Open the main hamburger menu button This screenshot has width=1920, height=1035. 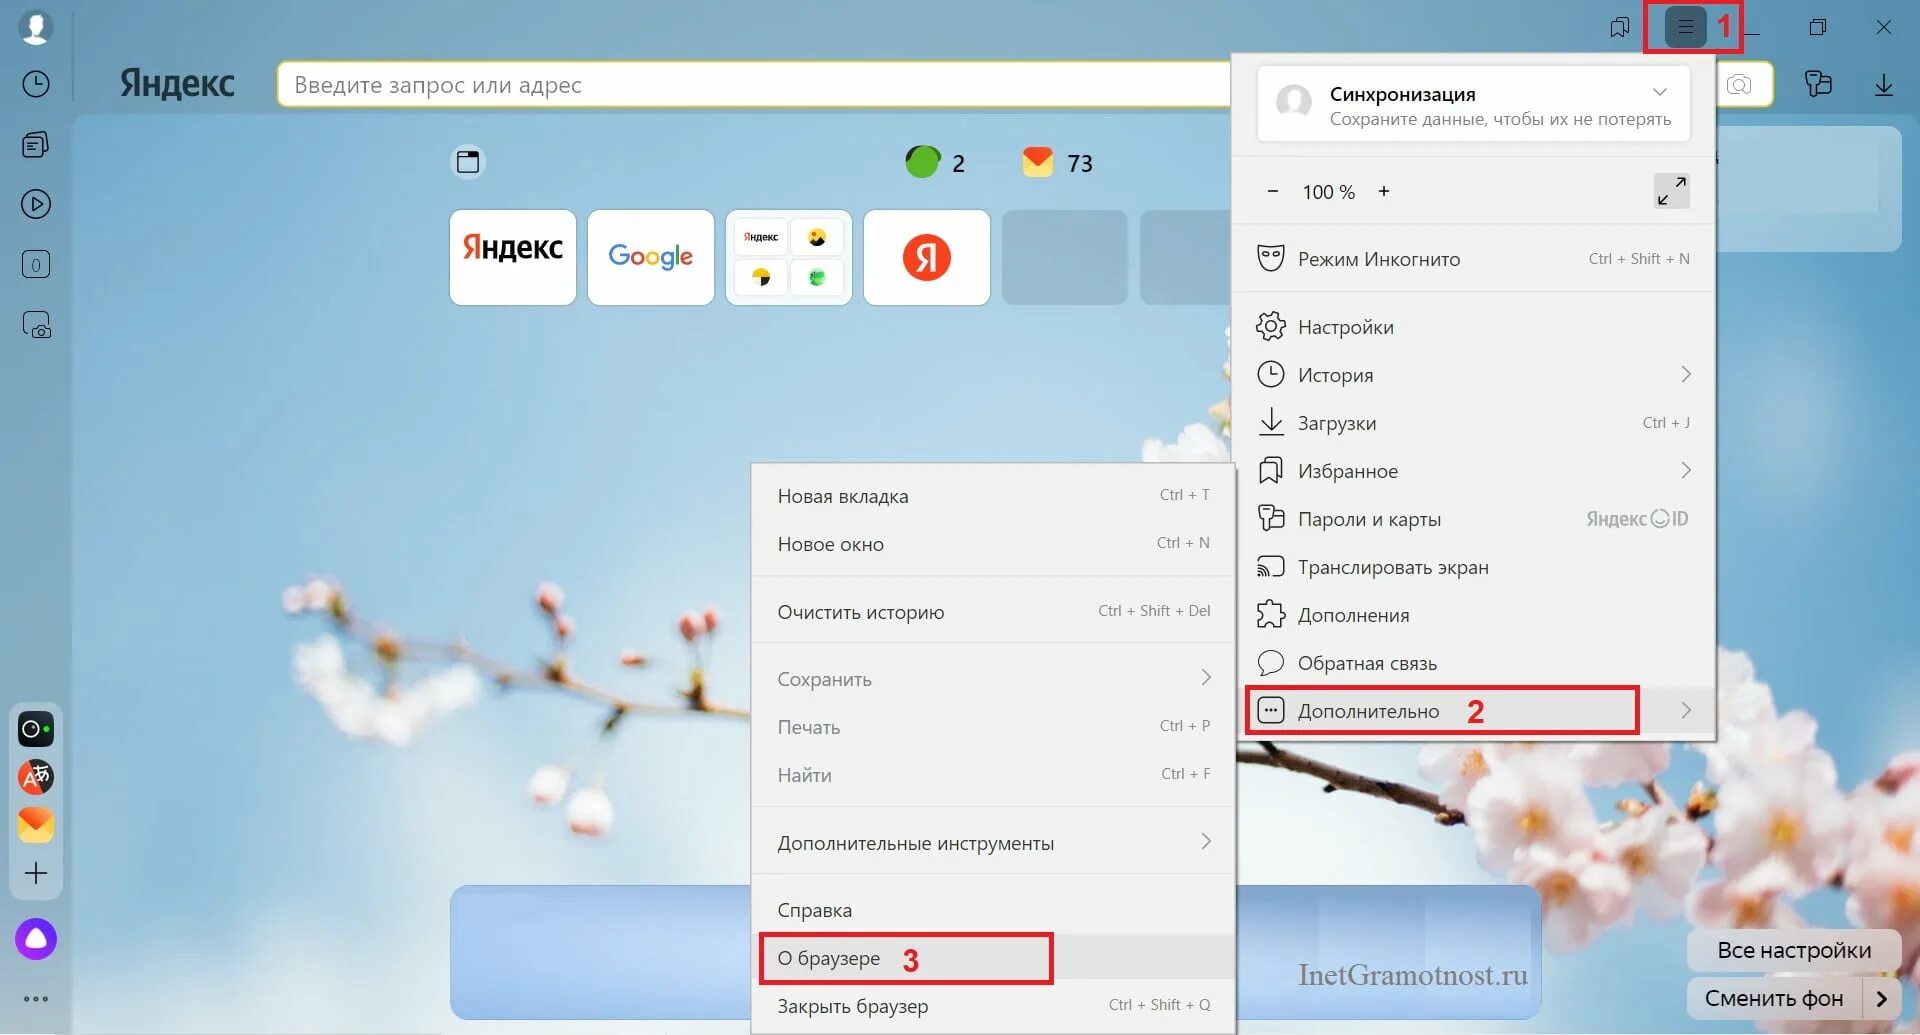1686,27
